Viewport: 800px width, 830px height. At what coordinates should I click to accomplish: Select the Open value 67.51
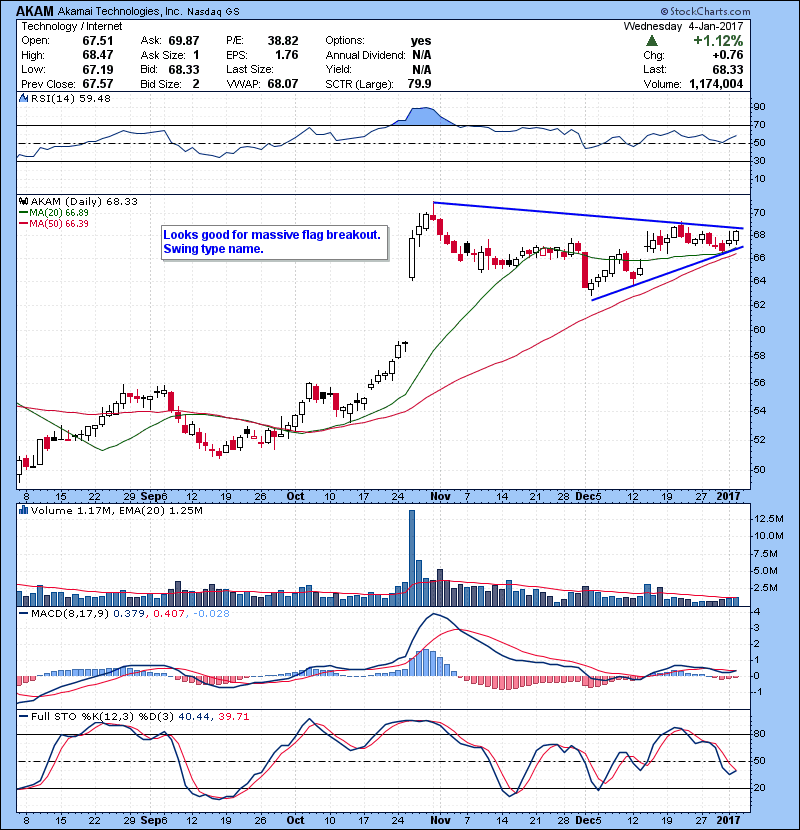click(x=97, y=41)
